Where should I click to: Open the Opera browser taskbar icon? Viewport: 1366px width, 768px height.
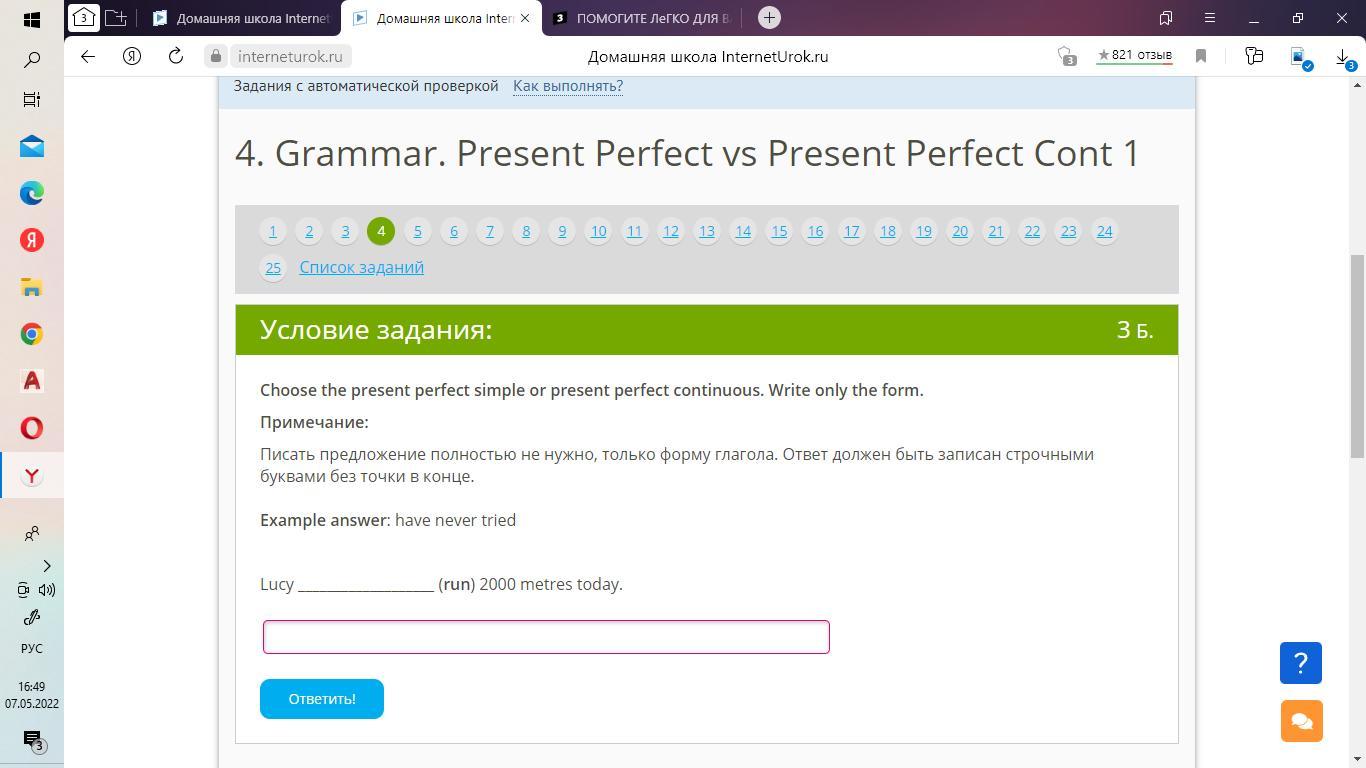(32, 428)
